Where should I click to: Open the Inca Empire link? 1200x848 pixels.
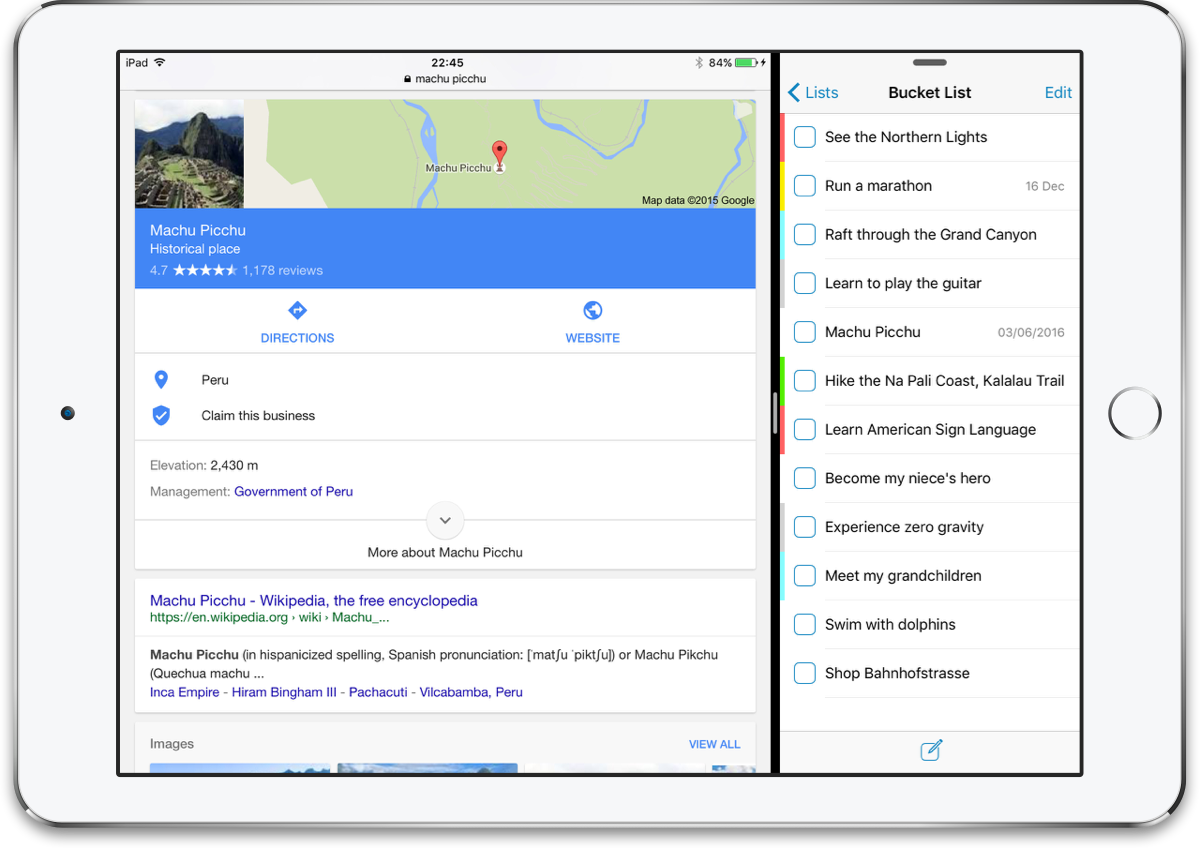click(184, 692)
